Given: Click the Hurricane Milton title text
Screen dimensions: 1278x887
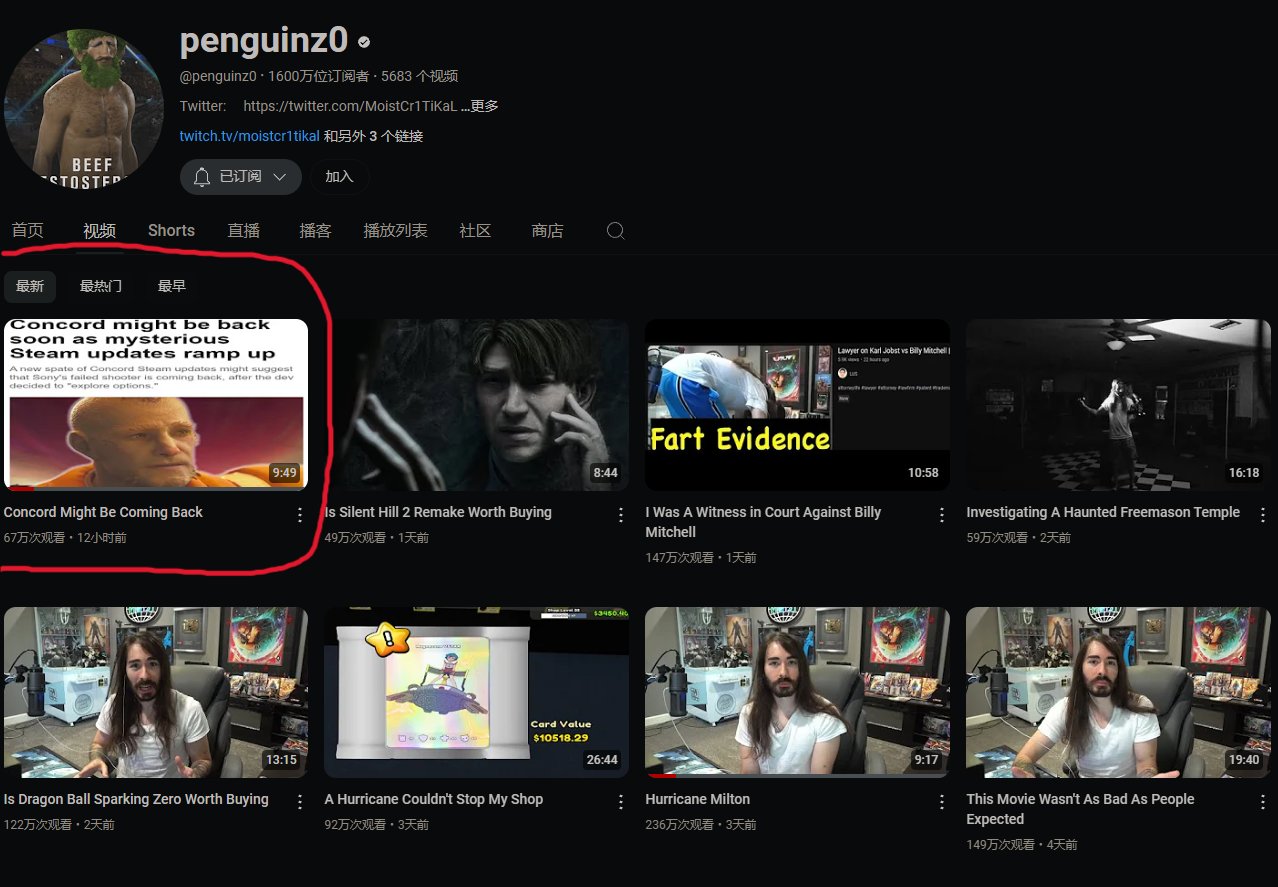Looking at the screenshot, I should [x=697, y=799].
